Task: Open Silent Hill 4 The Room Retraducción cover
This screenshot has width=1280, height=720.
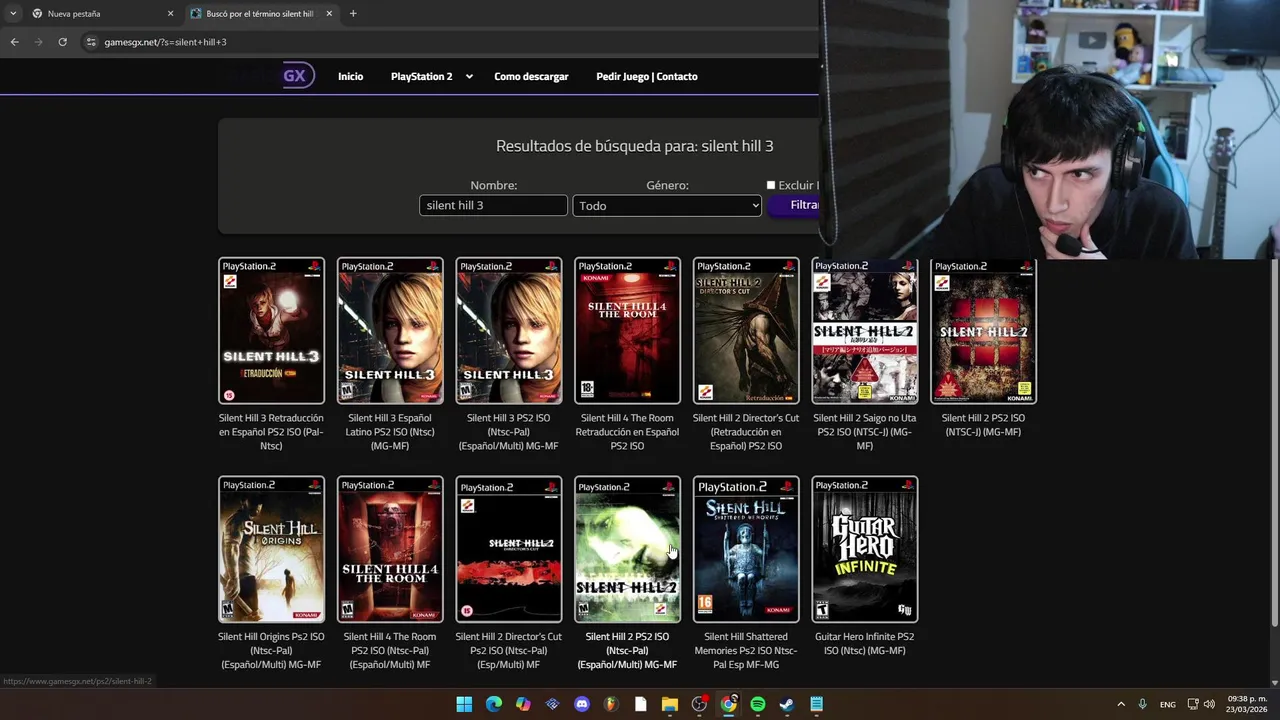Action: [627, 331]
